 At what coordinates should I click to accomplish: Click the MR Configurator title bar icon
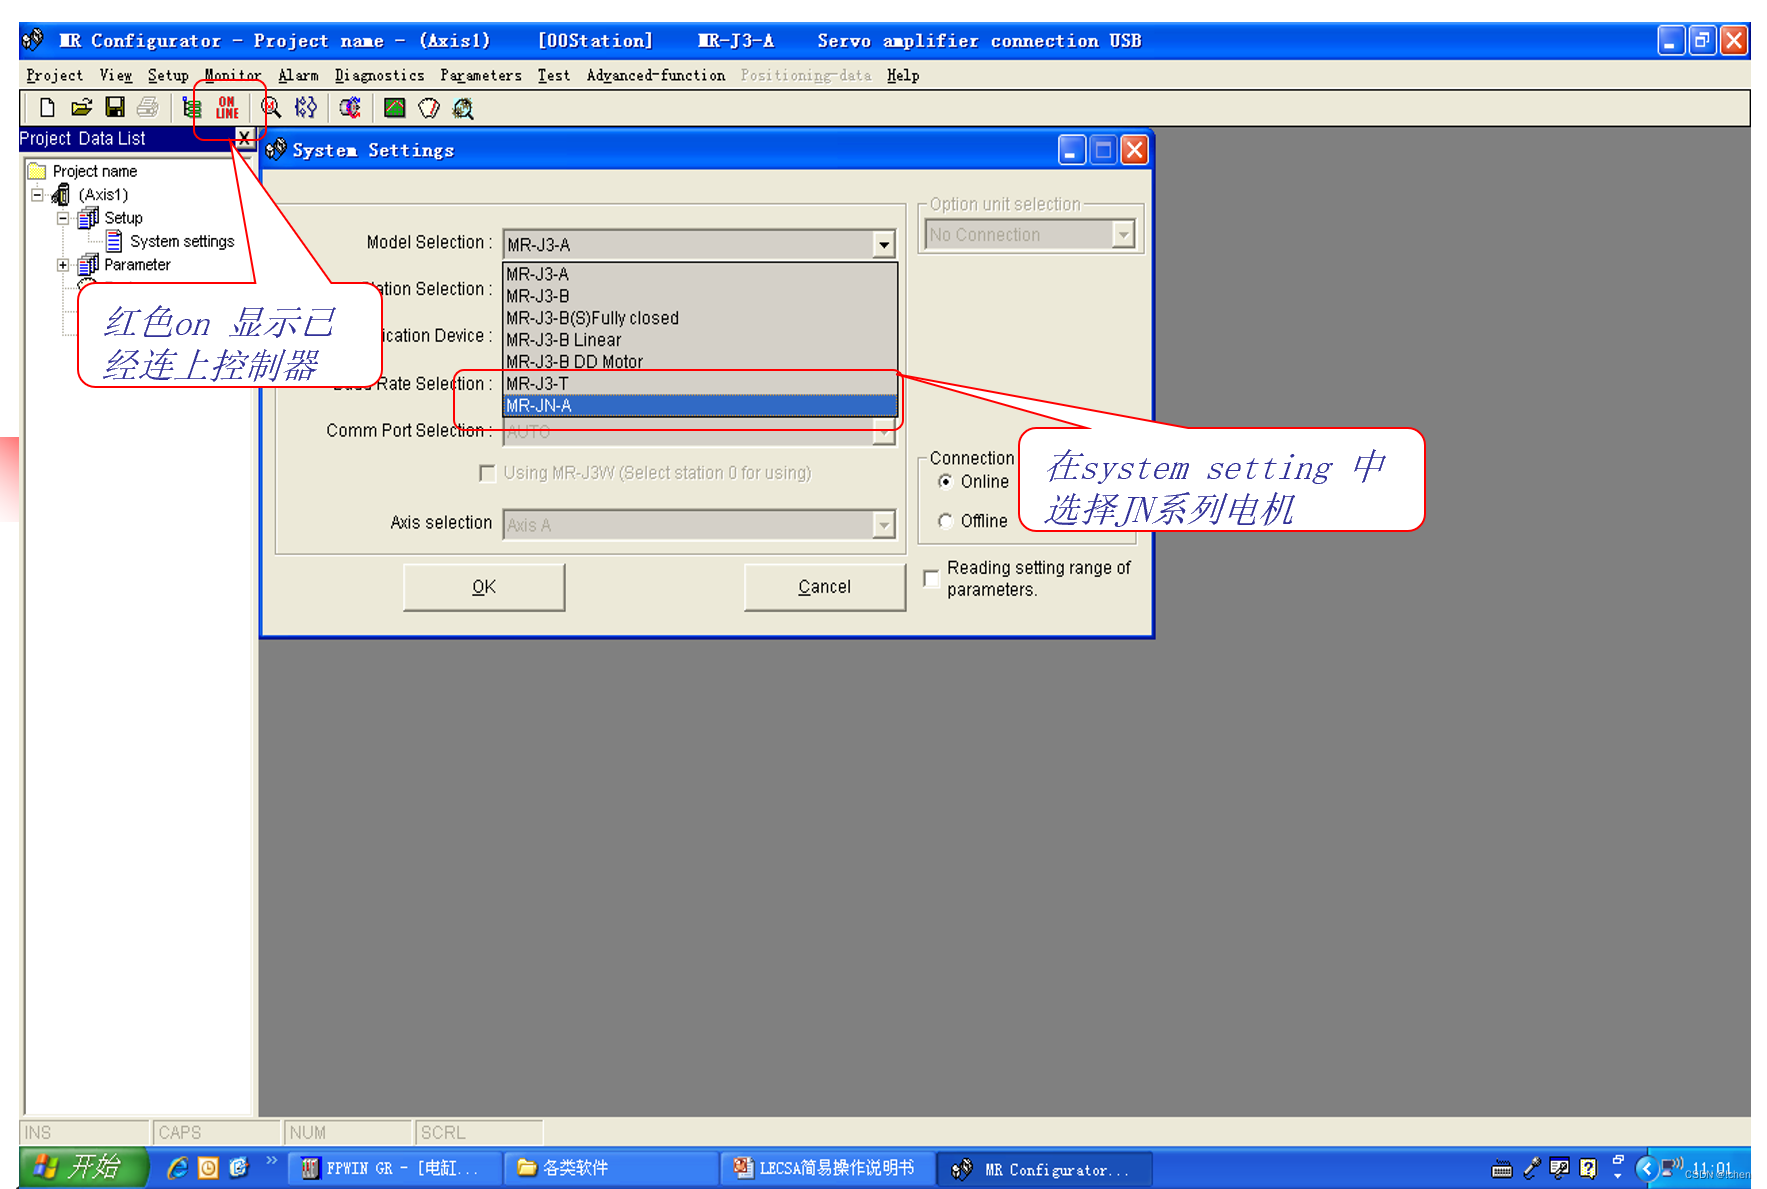click(x=33, y=40)
